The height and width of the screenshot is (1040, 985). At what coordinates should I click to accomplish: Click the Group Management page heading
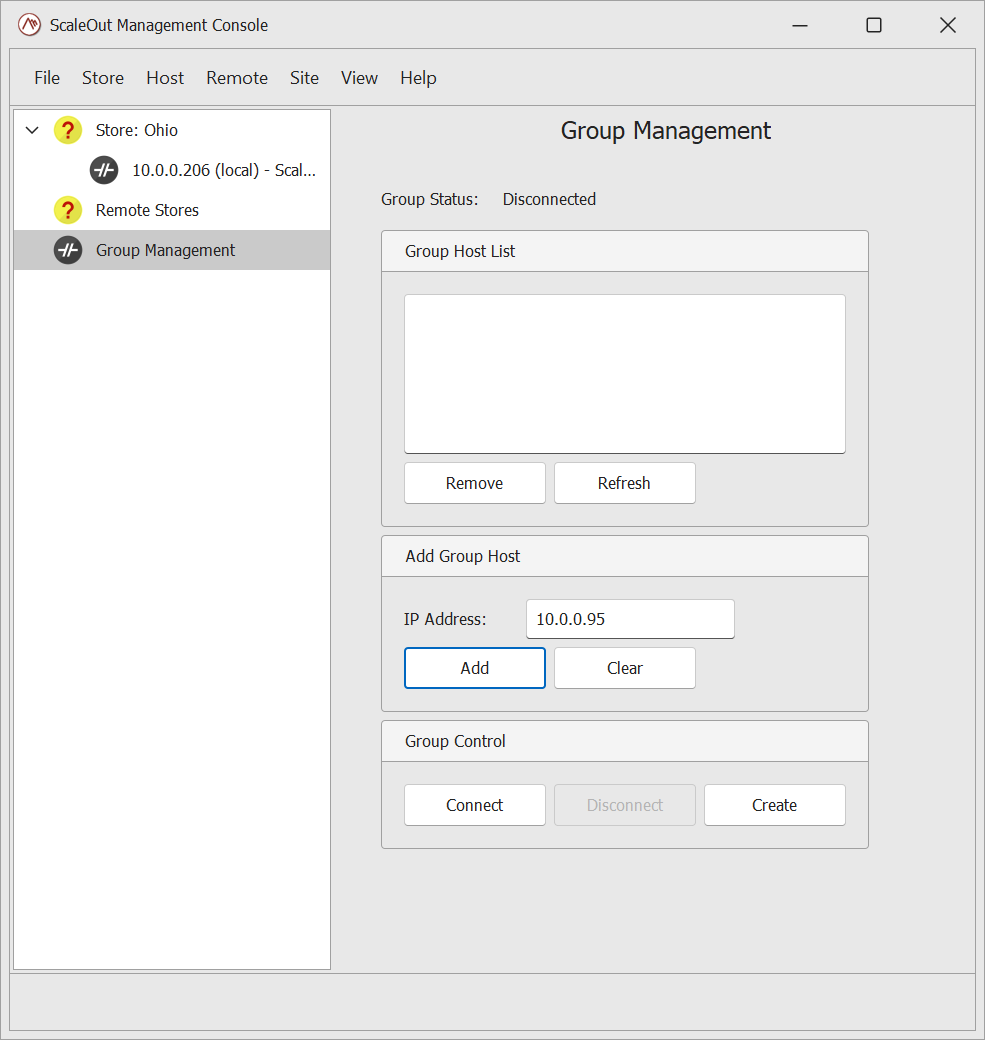coord(666,131)
